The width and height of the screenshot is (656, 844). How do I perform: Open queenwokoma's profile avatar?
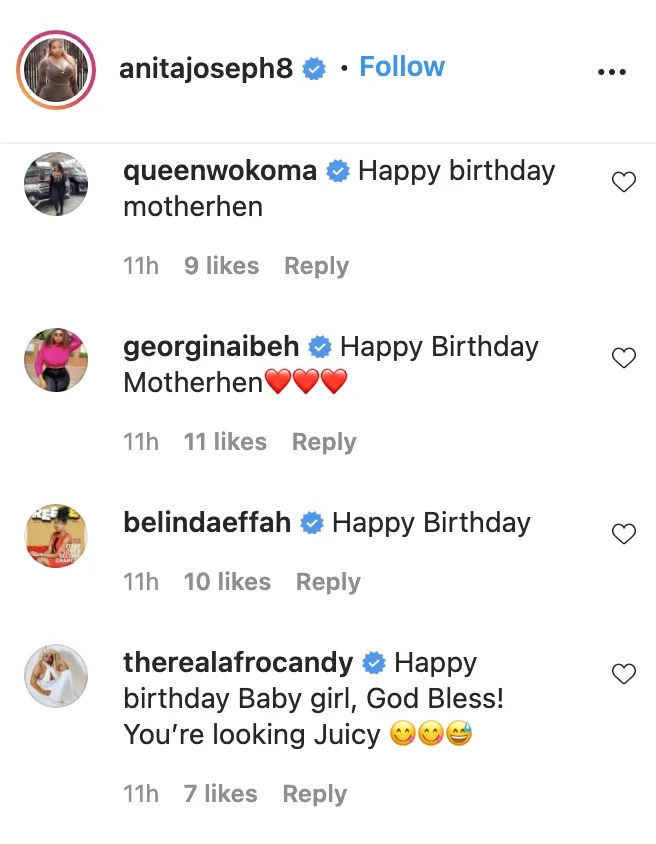coord(56,184)
